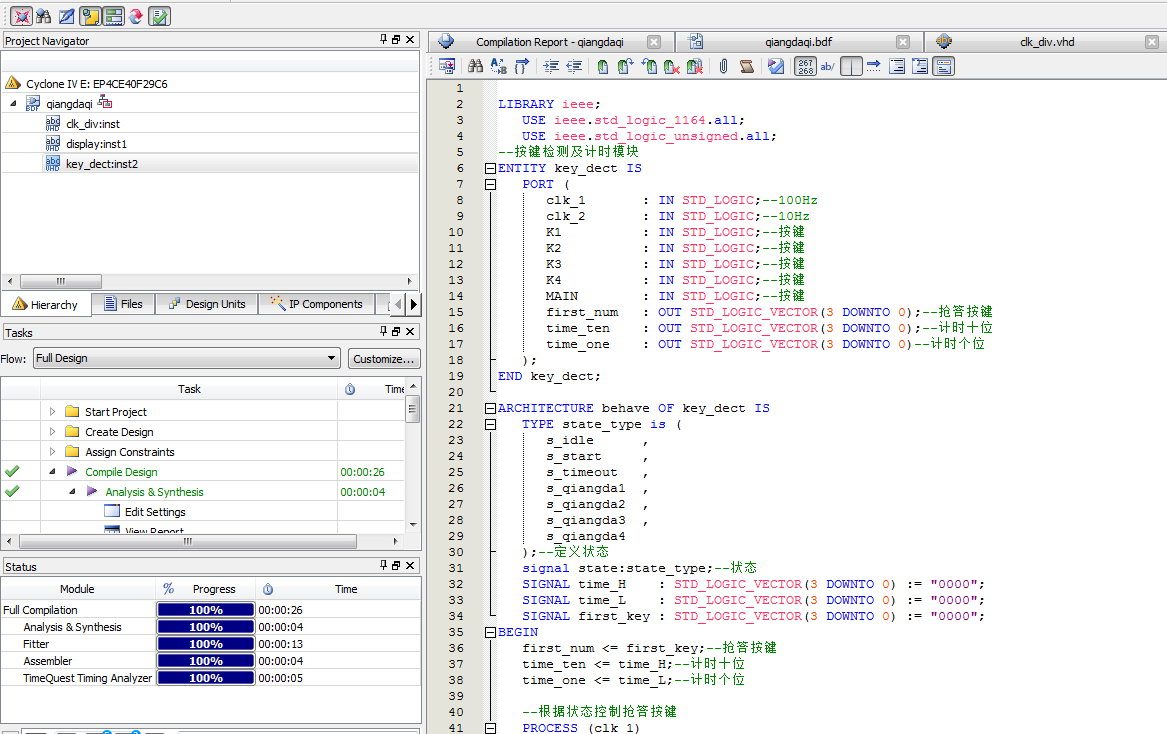Close the Compilation Report tab
Viewport: 1167px width, 734px height.
(x=654, y=42)
